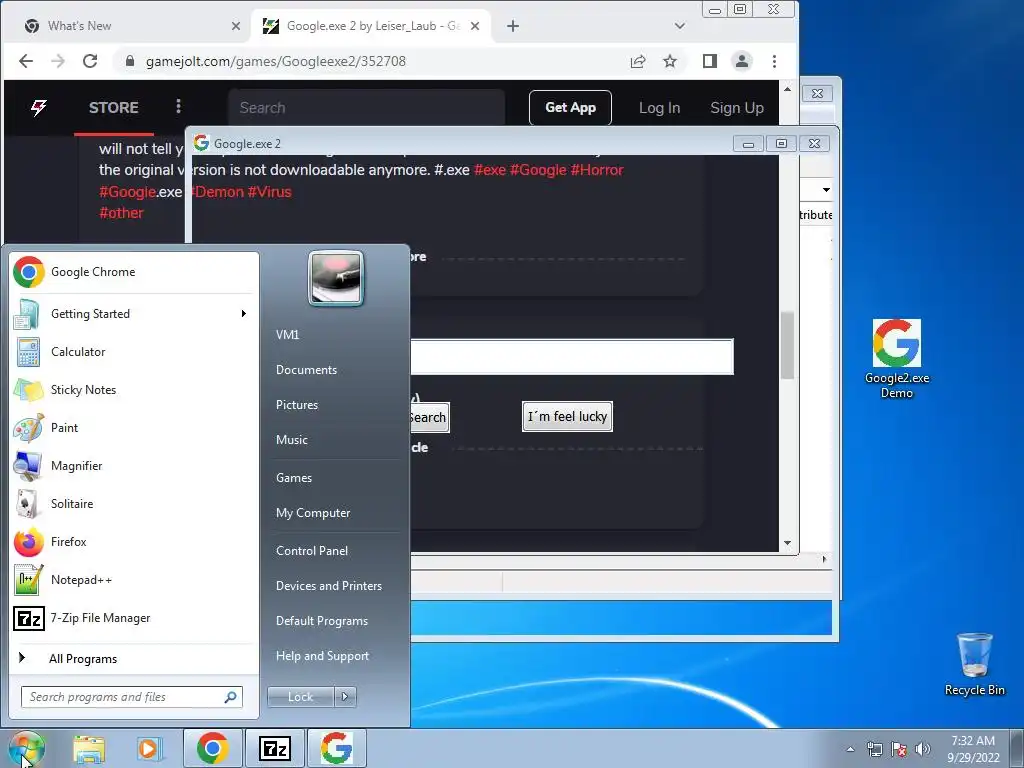The image size is (1024, 768).
Task: Click Game Jolt Search field
Action: 366,108
